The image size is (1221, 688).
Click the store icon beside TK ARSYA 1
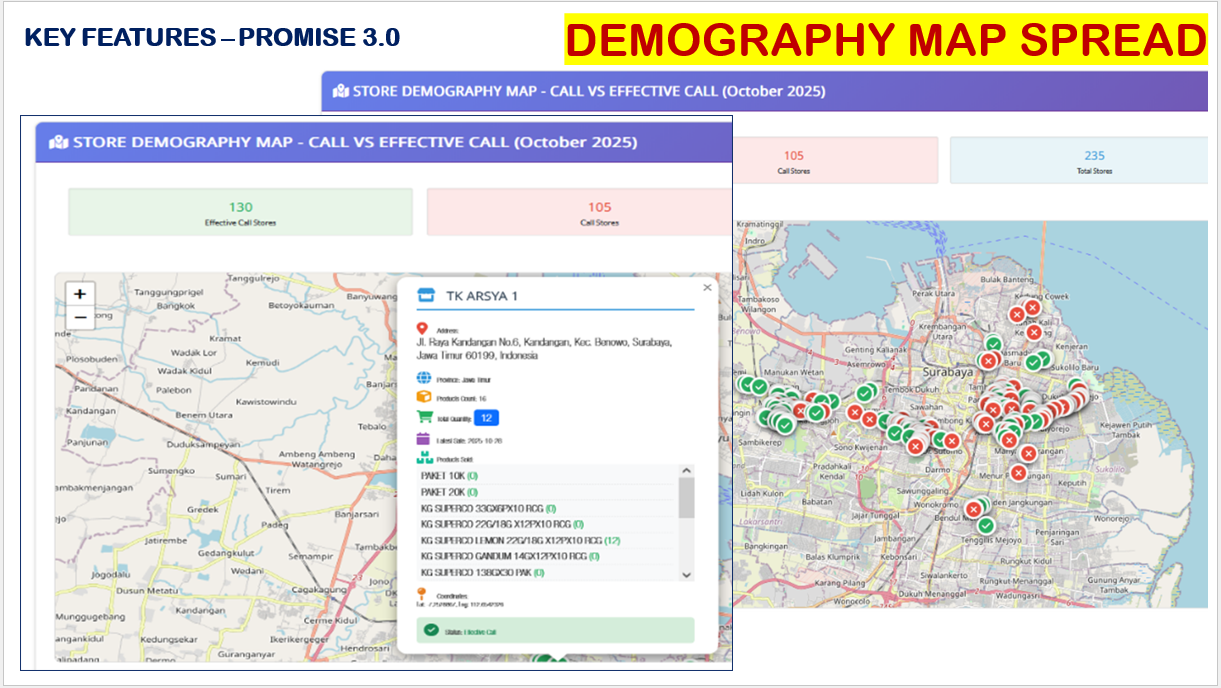[427, 296]
